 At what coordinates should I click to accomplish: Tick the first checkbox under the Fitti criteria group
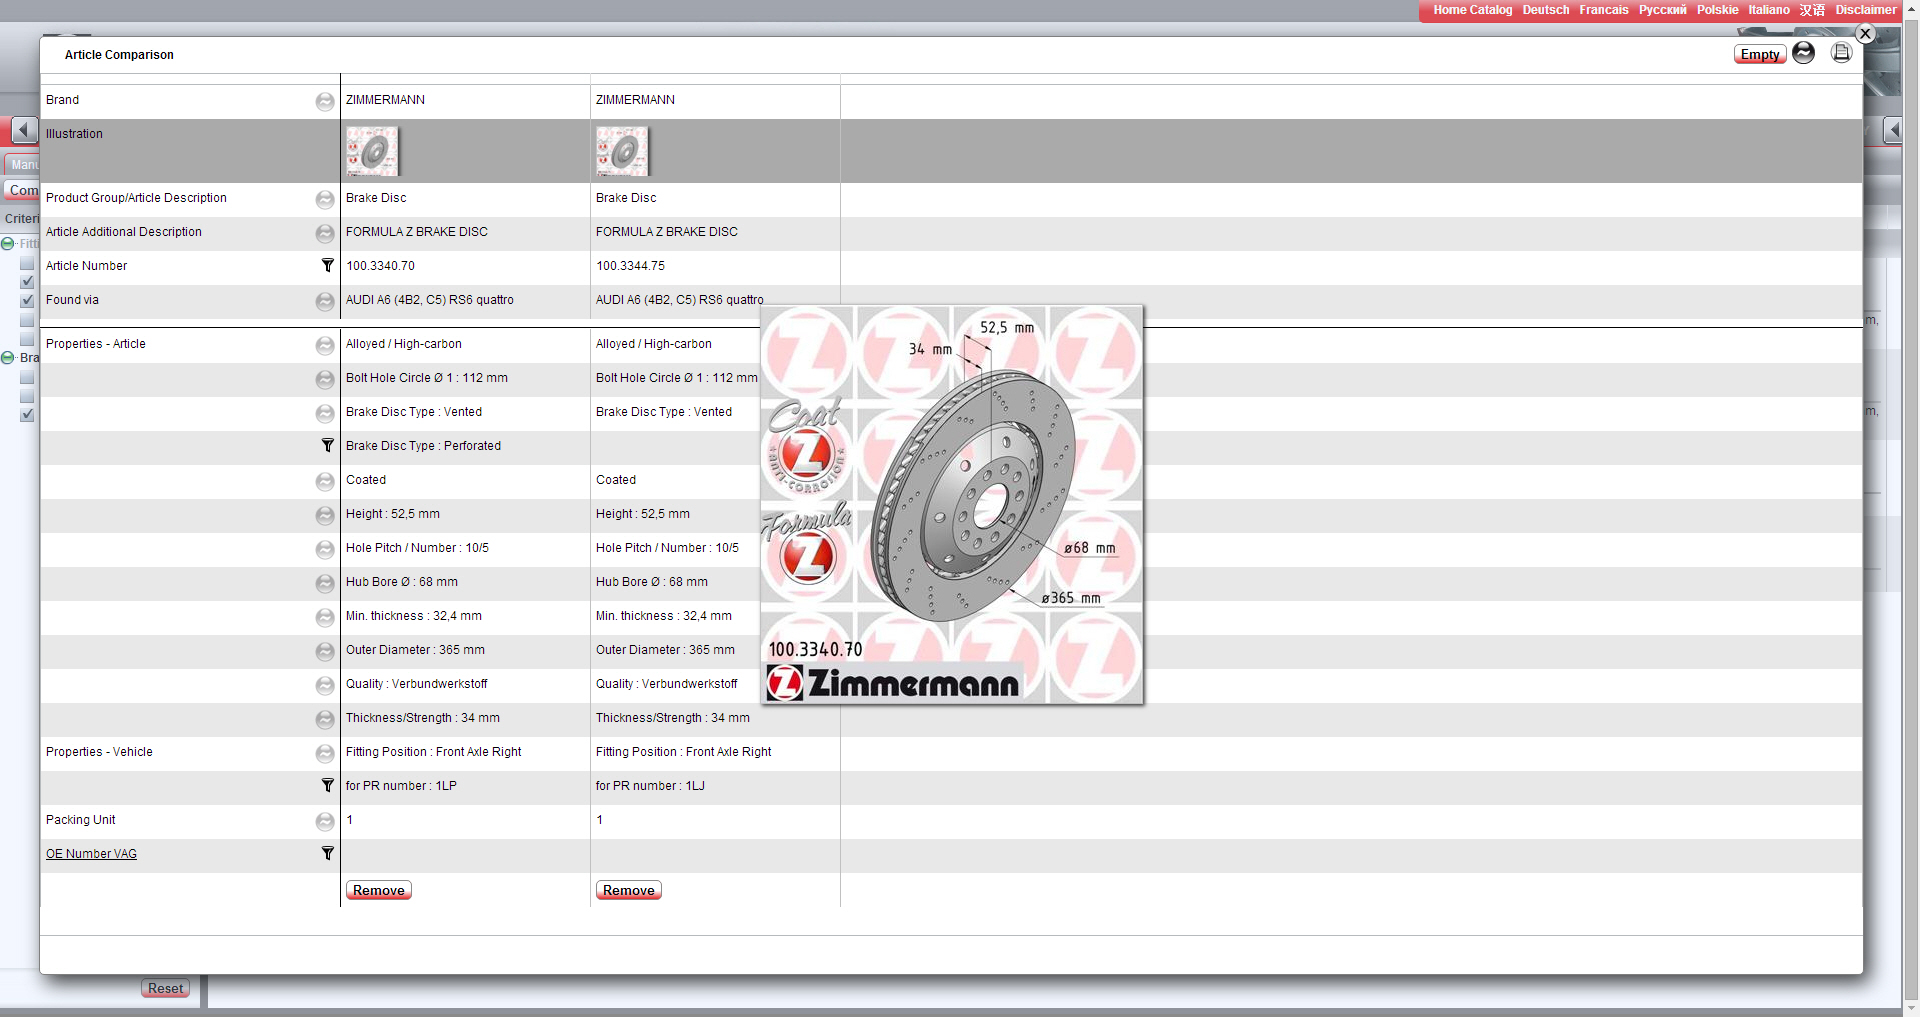click(27, 264)
